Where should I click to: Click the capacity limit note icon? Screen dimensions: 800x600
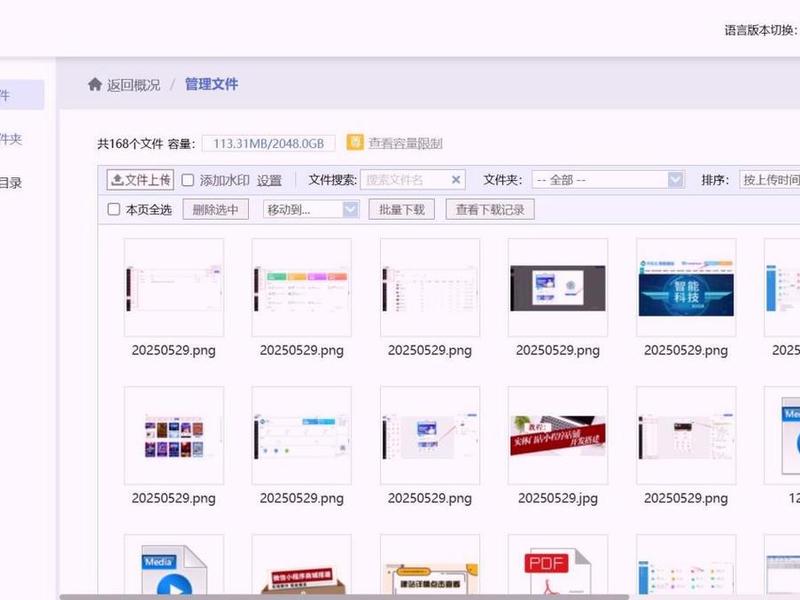(x=355, y=143)
